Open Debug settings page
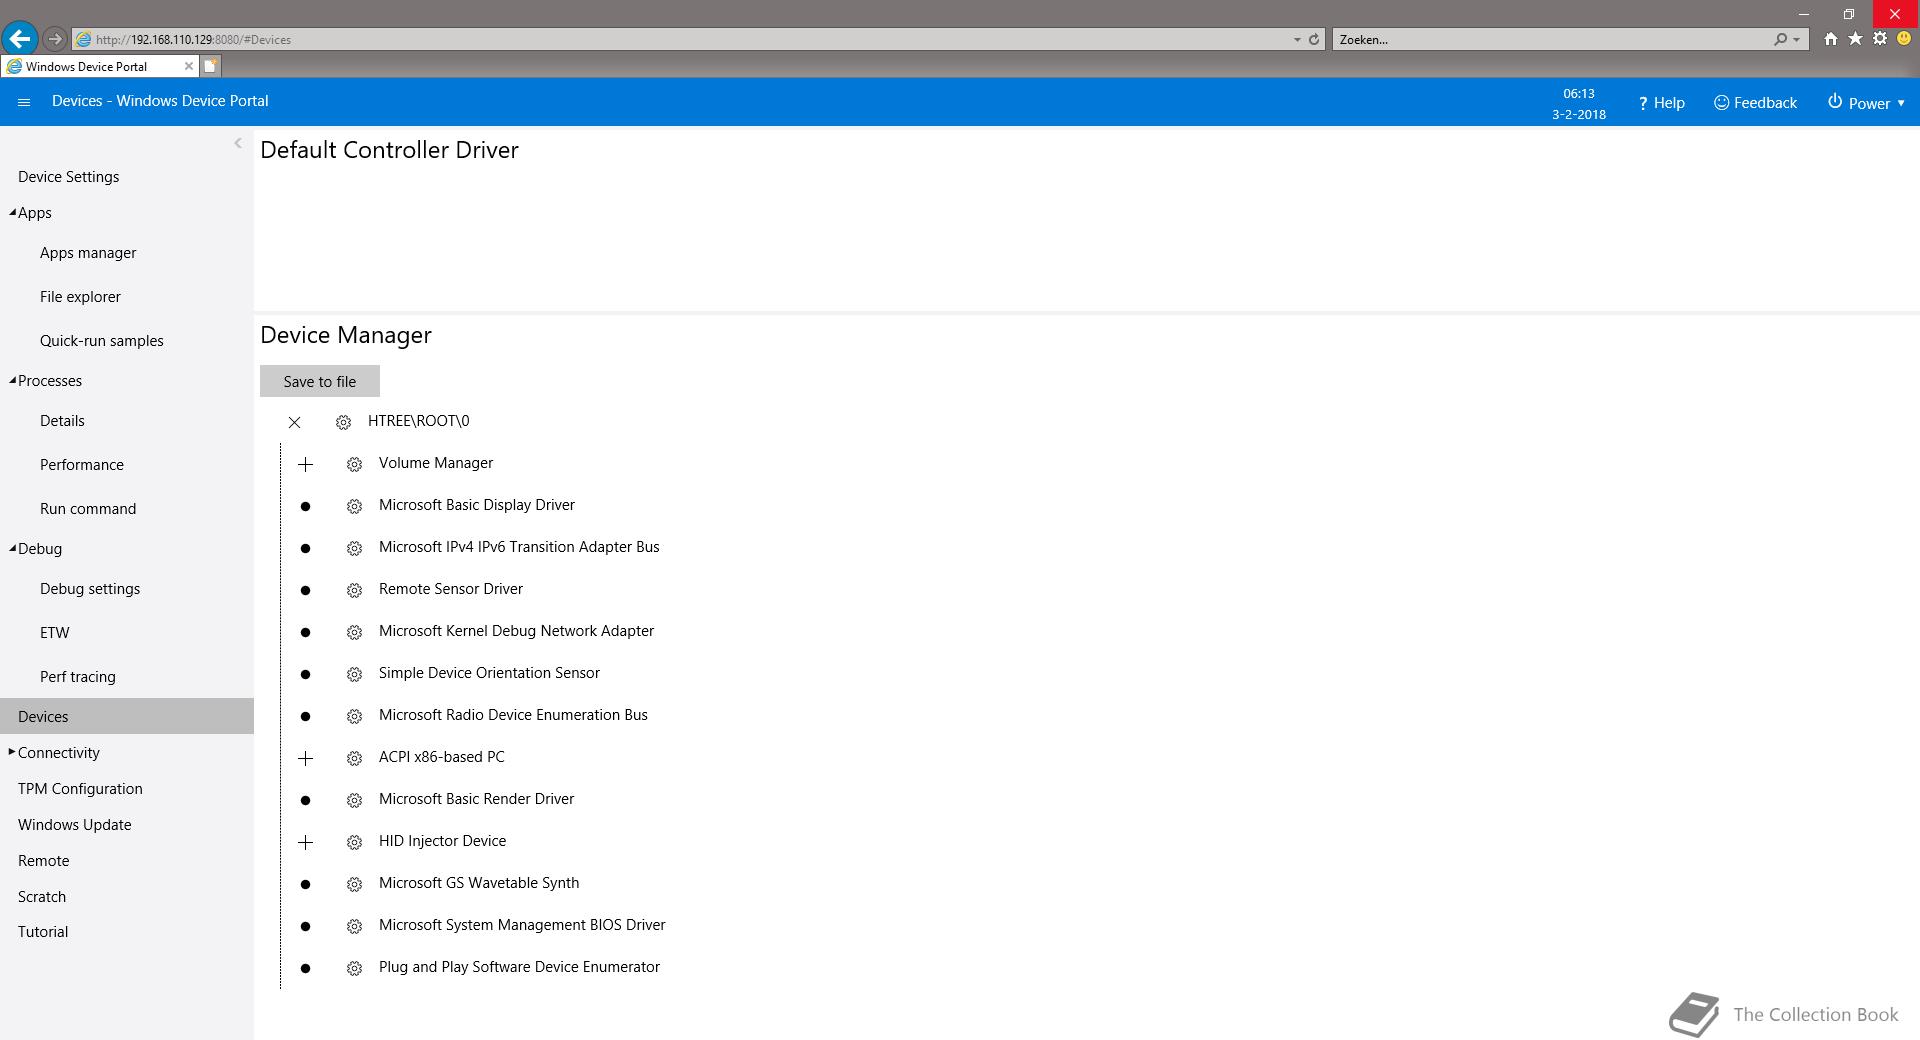Viewport: 1920px width, 1040px height. tap(90, 589)
